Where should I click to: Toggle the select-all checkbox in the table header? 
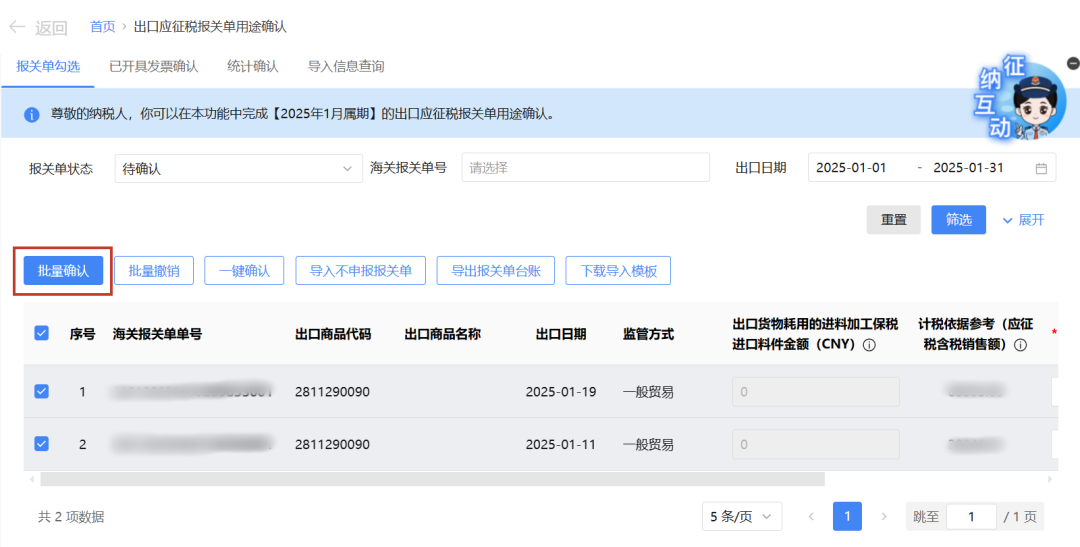pyautogui.click(x=41, y=334)
